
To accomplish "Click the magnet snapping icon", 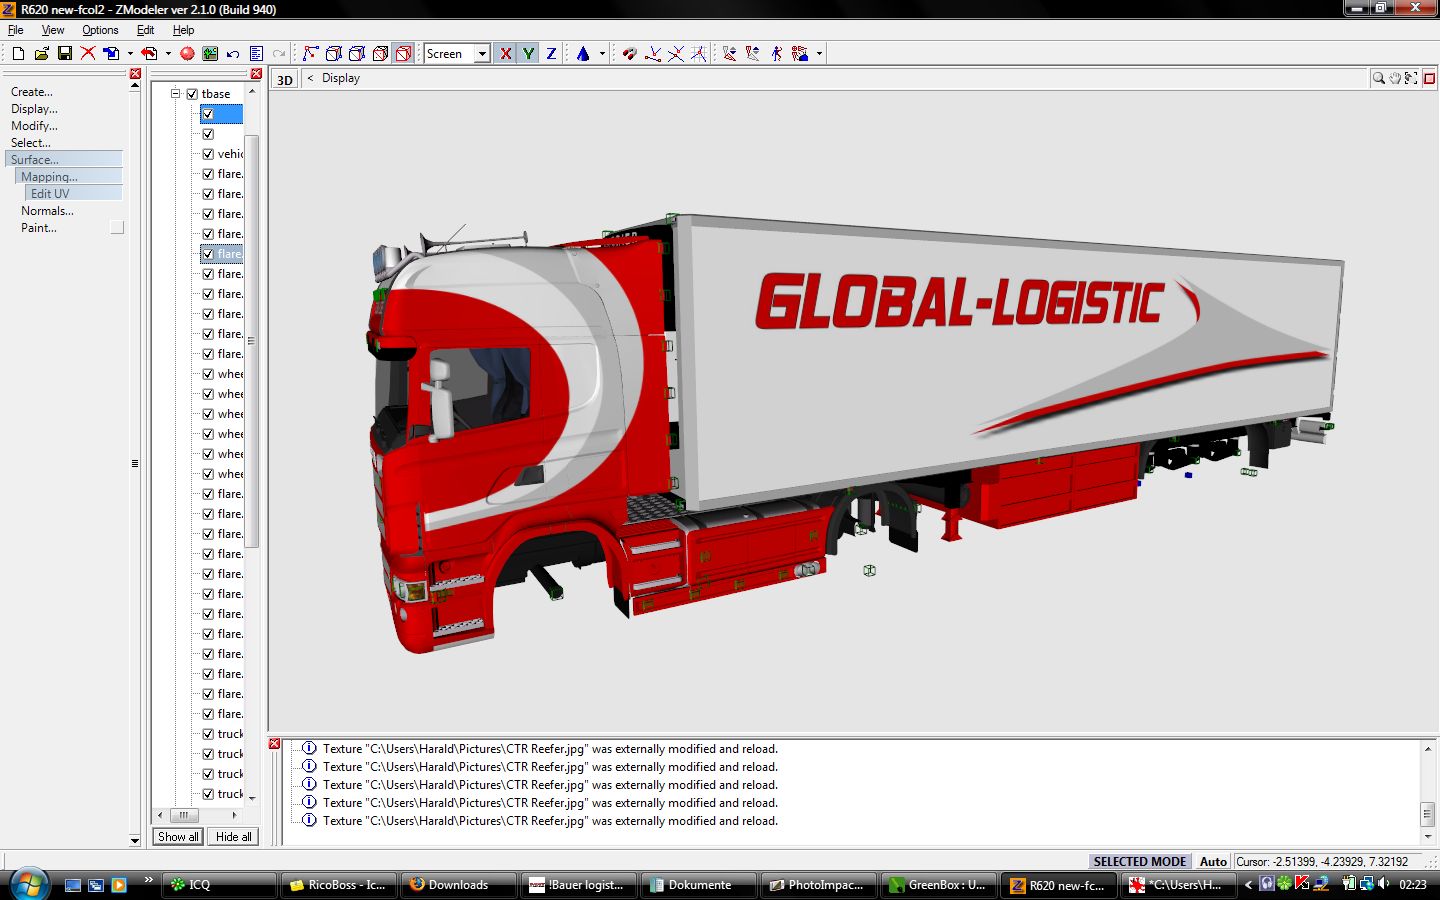I will coord(630,53).
